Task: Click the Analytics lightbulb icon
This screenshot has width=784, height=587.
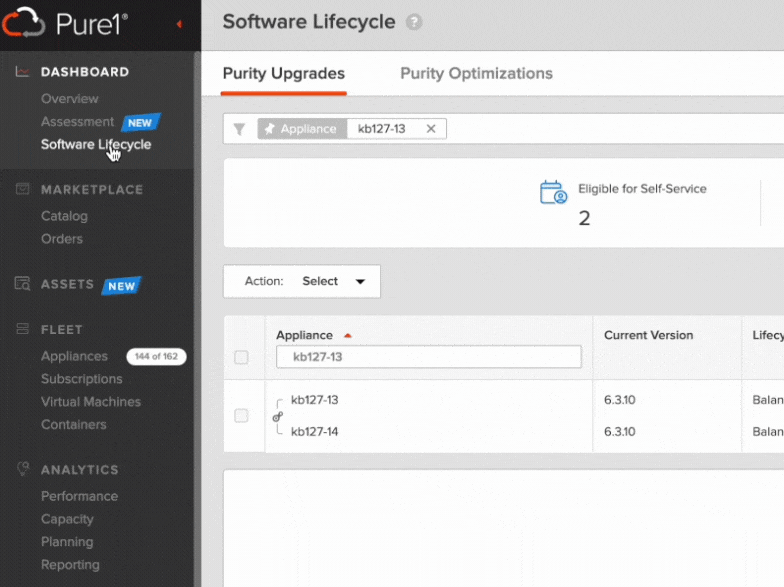Action: click(23, 468)
